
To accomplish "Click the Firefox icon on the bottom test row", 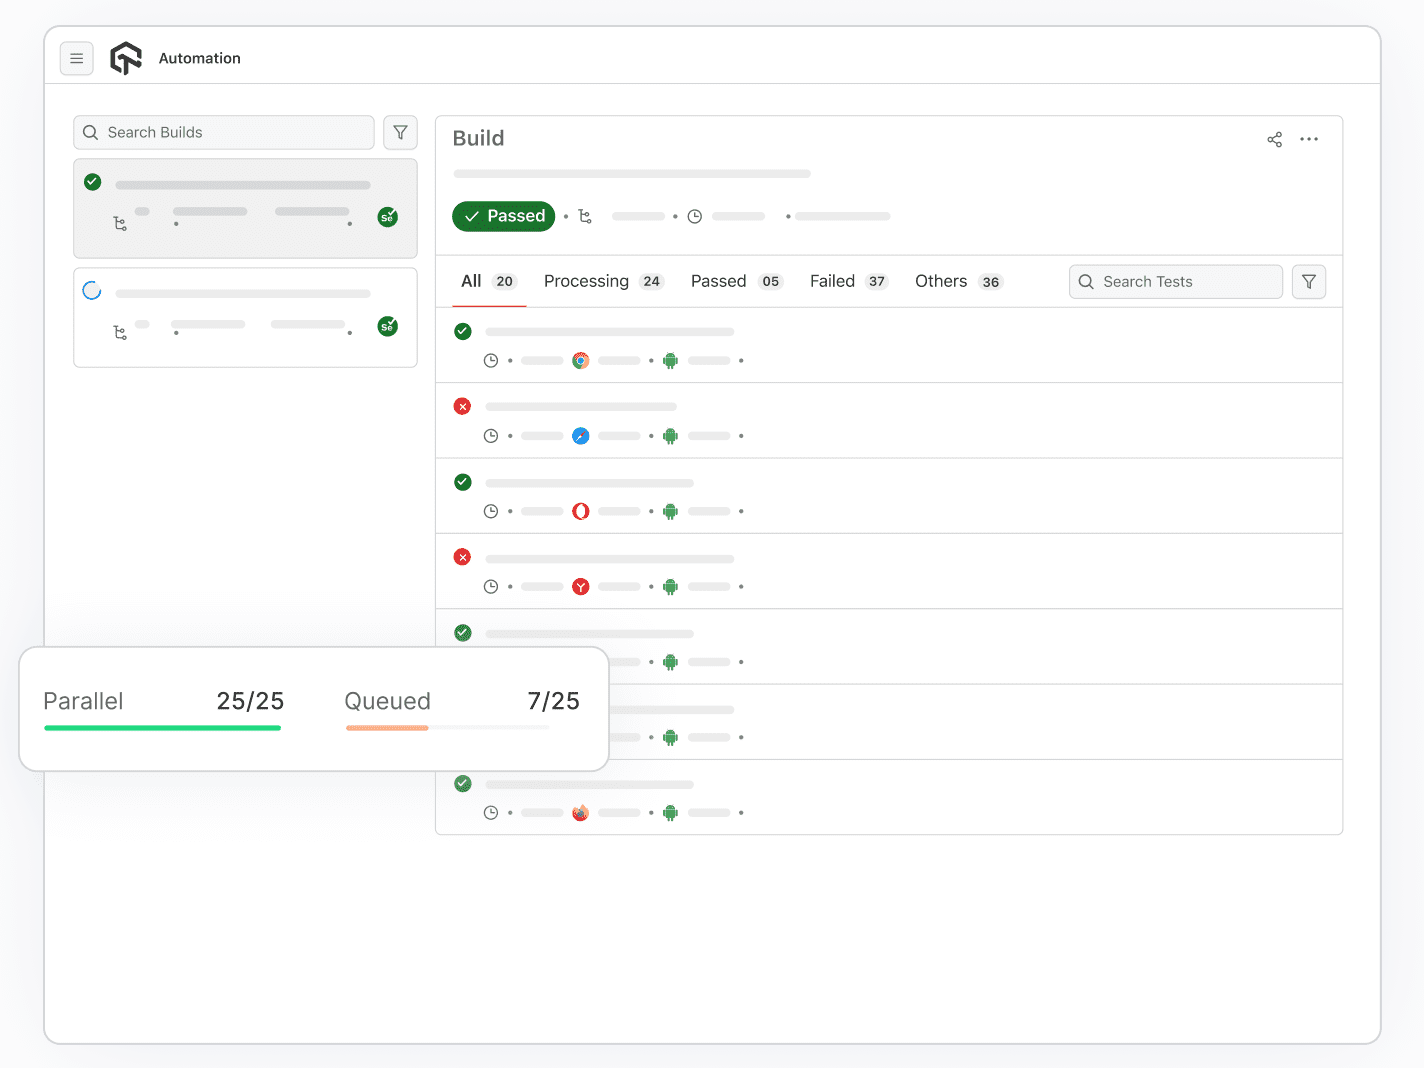I will pyautogui.click(x=580, y=812).
